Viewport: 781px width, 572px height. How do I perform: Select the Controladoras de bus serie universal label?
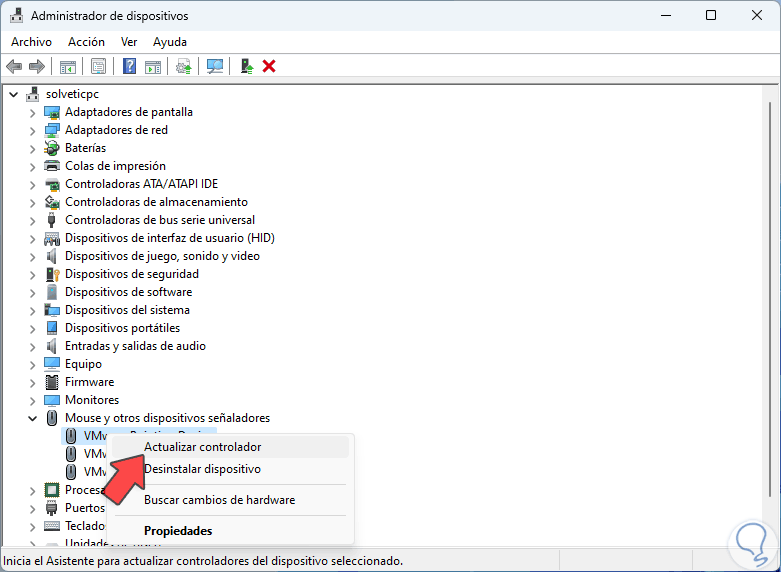pos(160,220)
